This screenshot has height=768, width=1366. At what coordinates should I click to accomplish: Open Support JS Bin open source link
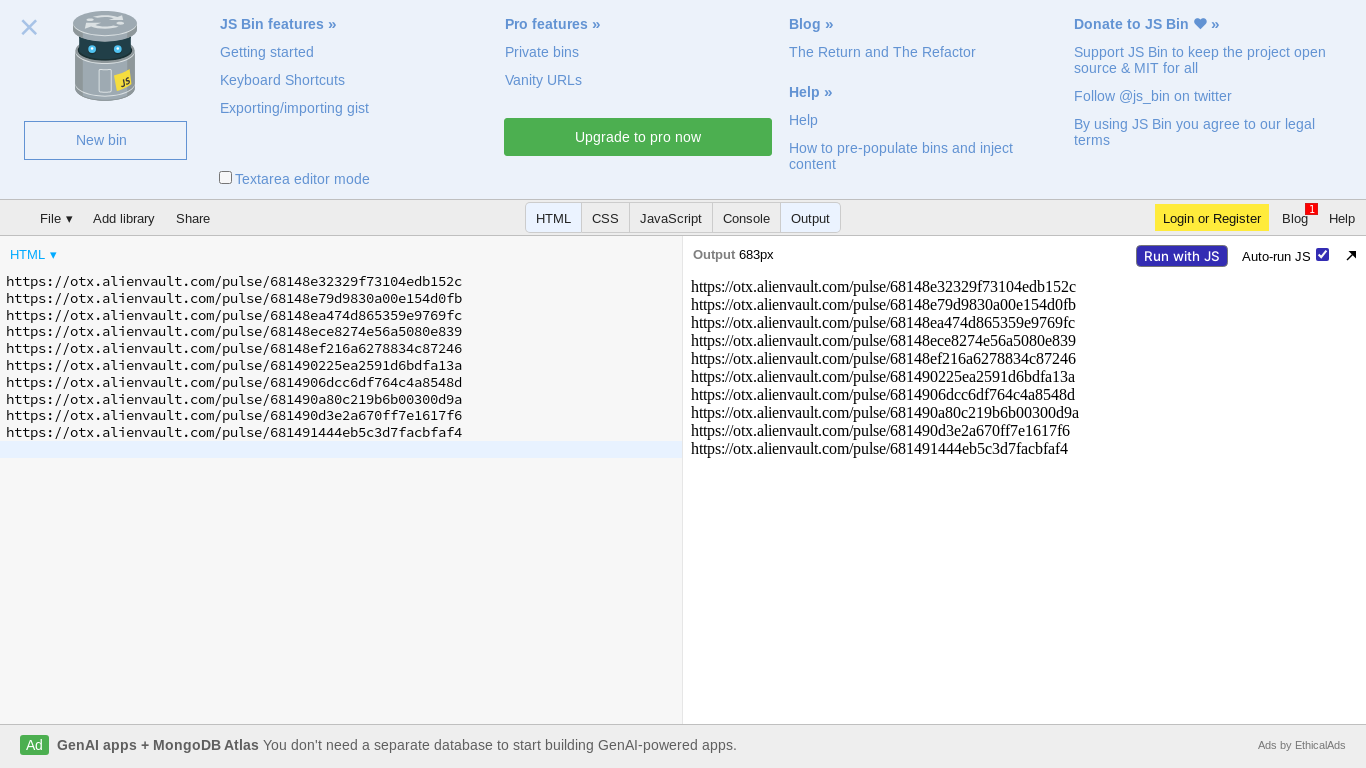pyautogui.click(x=1200, y=60)
